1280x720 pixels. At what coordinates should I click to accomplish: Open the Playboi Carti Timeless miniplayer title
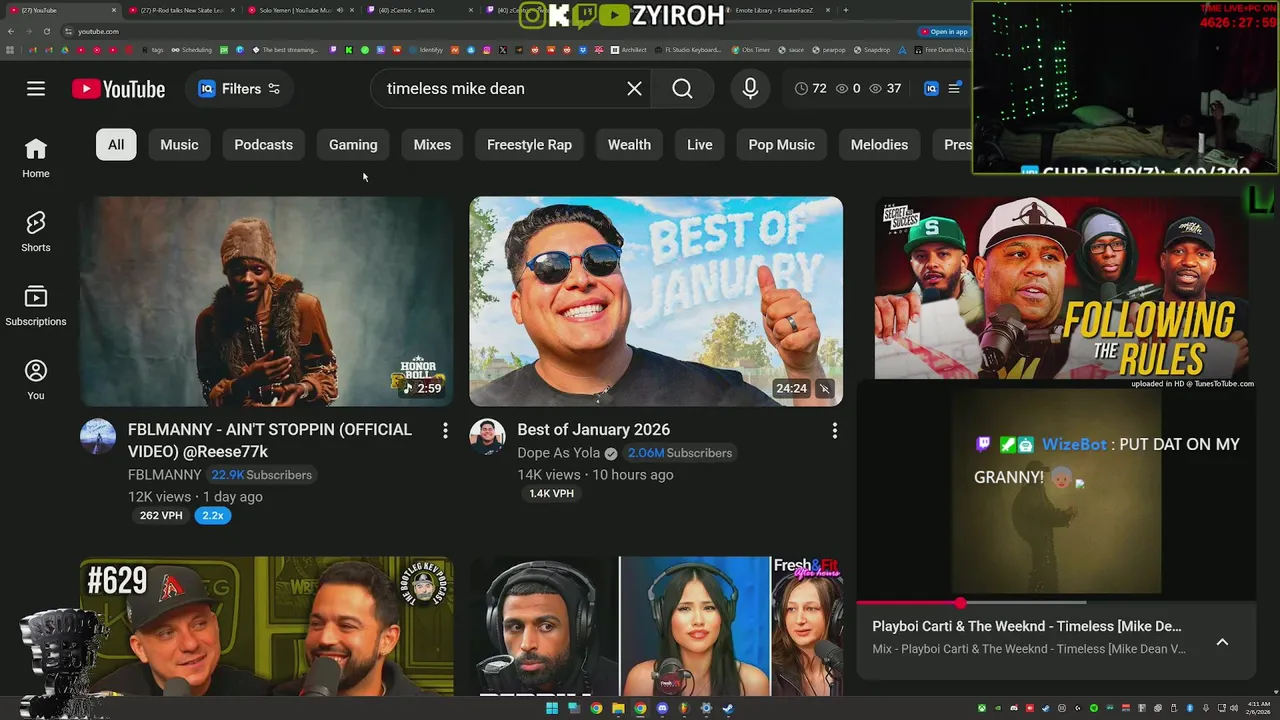coord(1027,626)
